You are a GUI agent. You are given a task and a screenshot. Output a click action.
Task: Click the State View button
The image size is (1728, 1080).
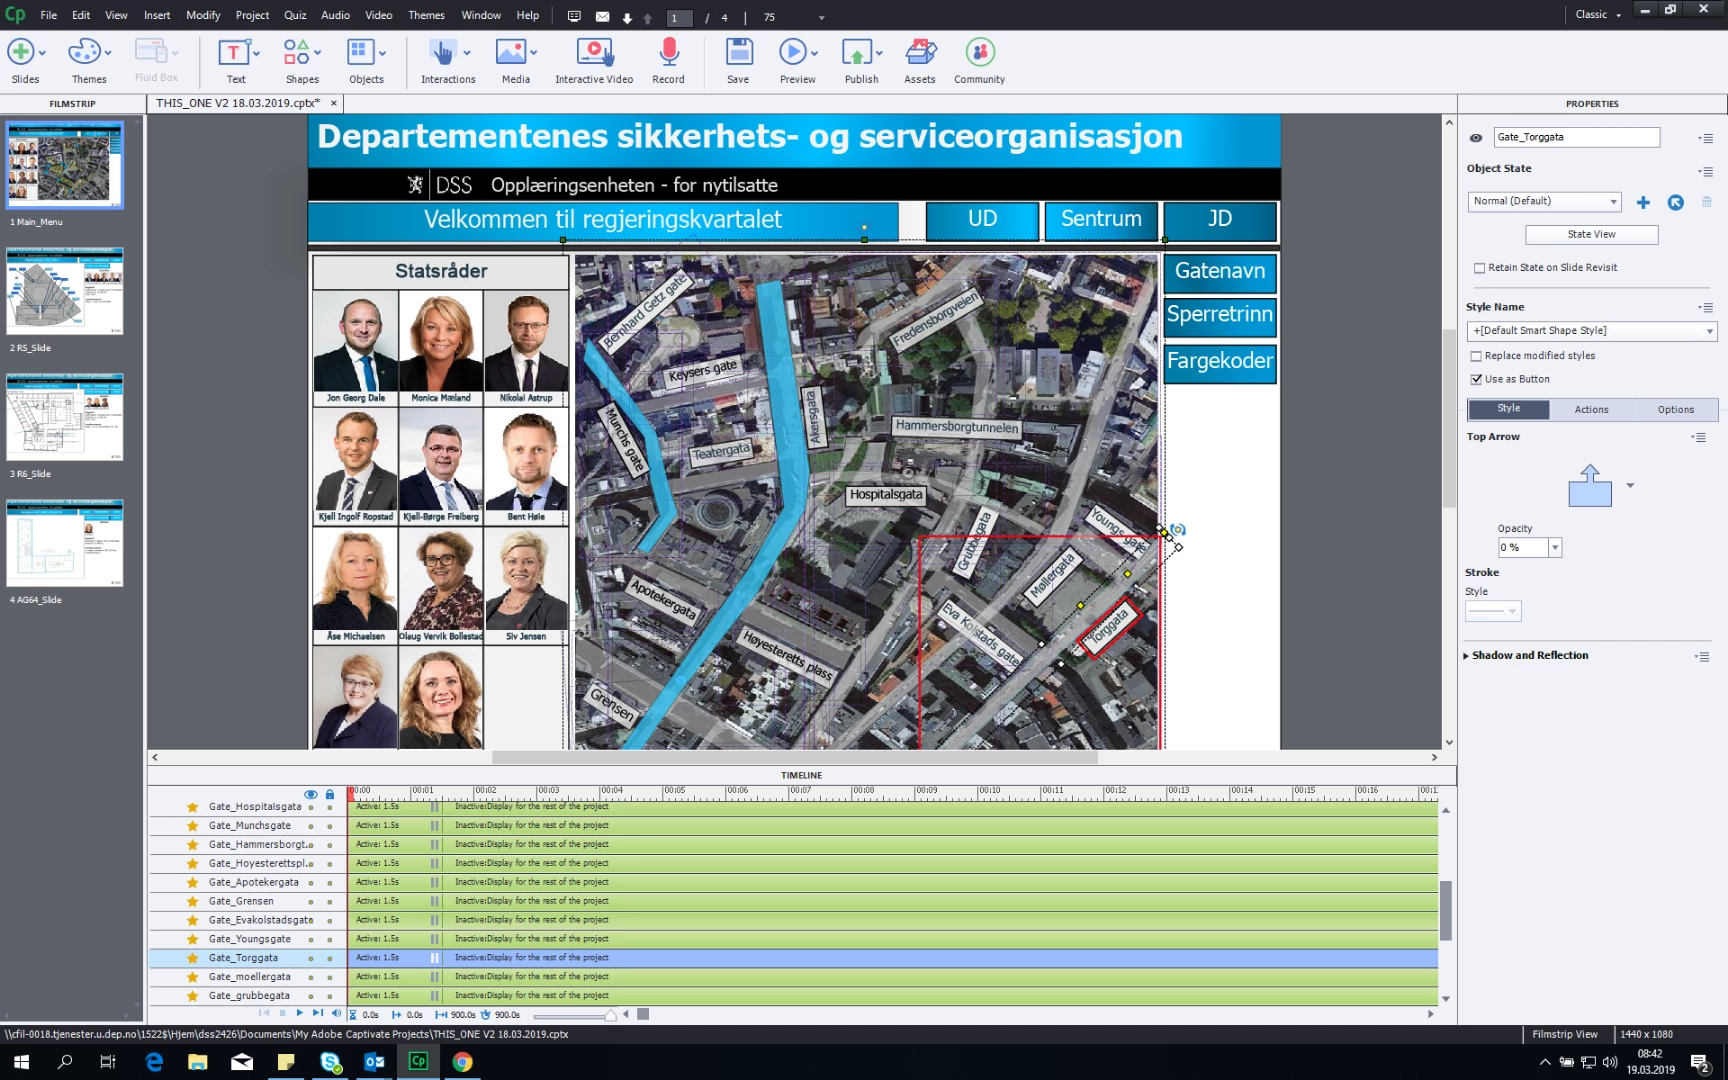click(x=1591, y=234)
